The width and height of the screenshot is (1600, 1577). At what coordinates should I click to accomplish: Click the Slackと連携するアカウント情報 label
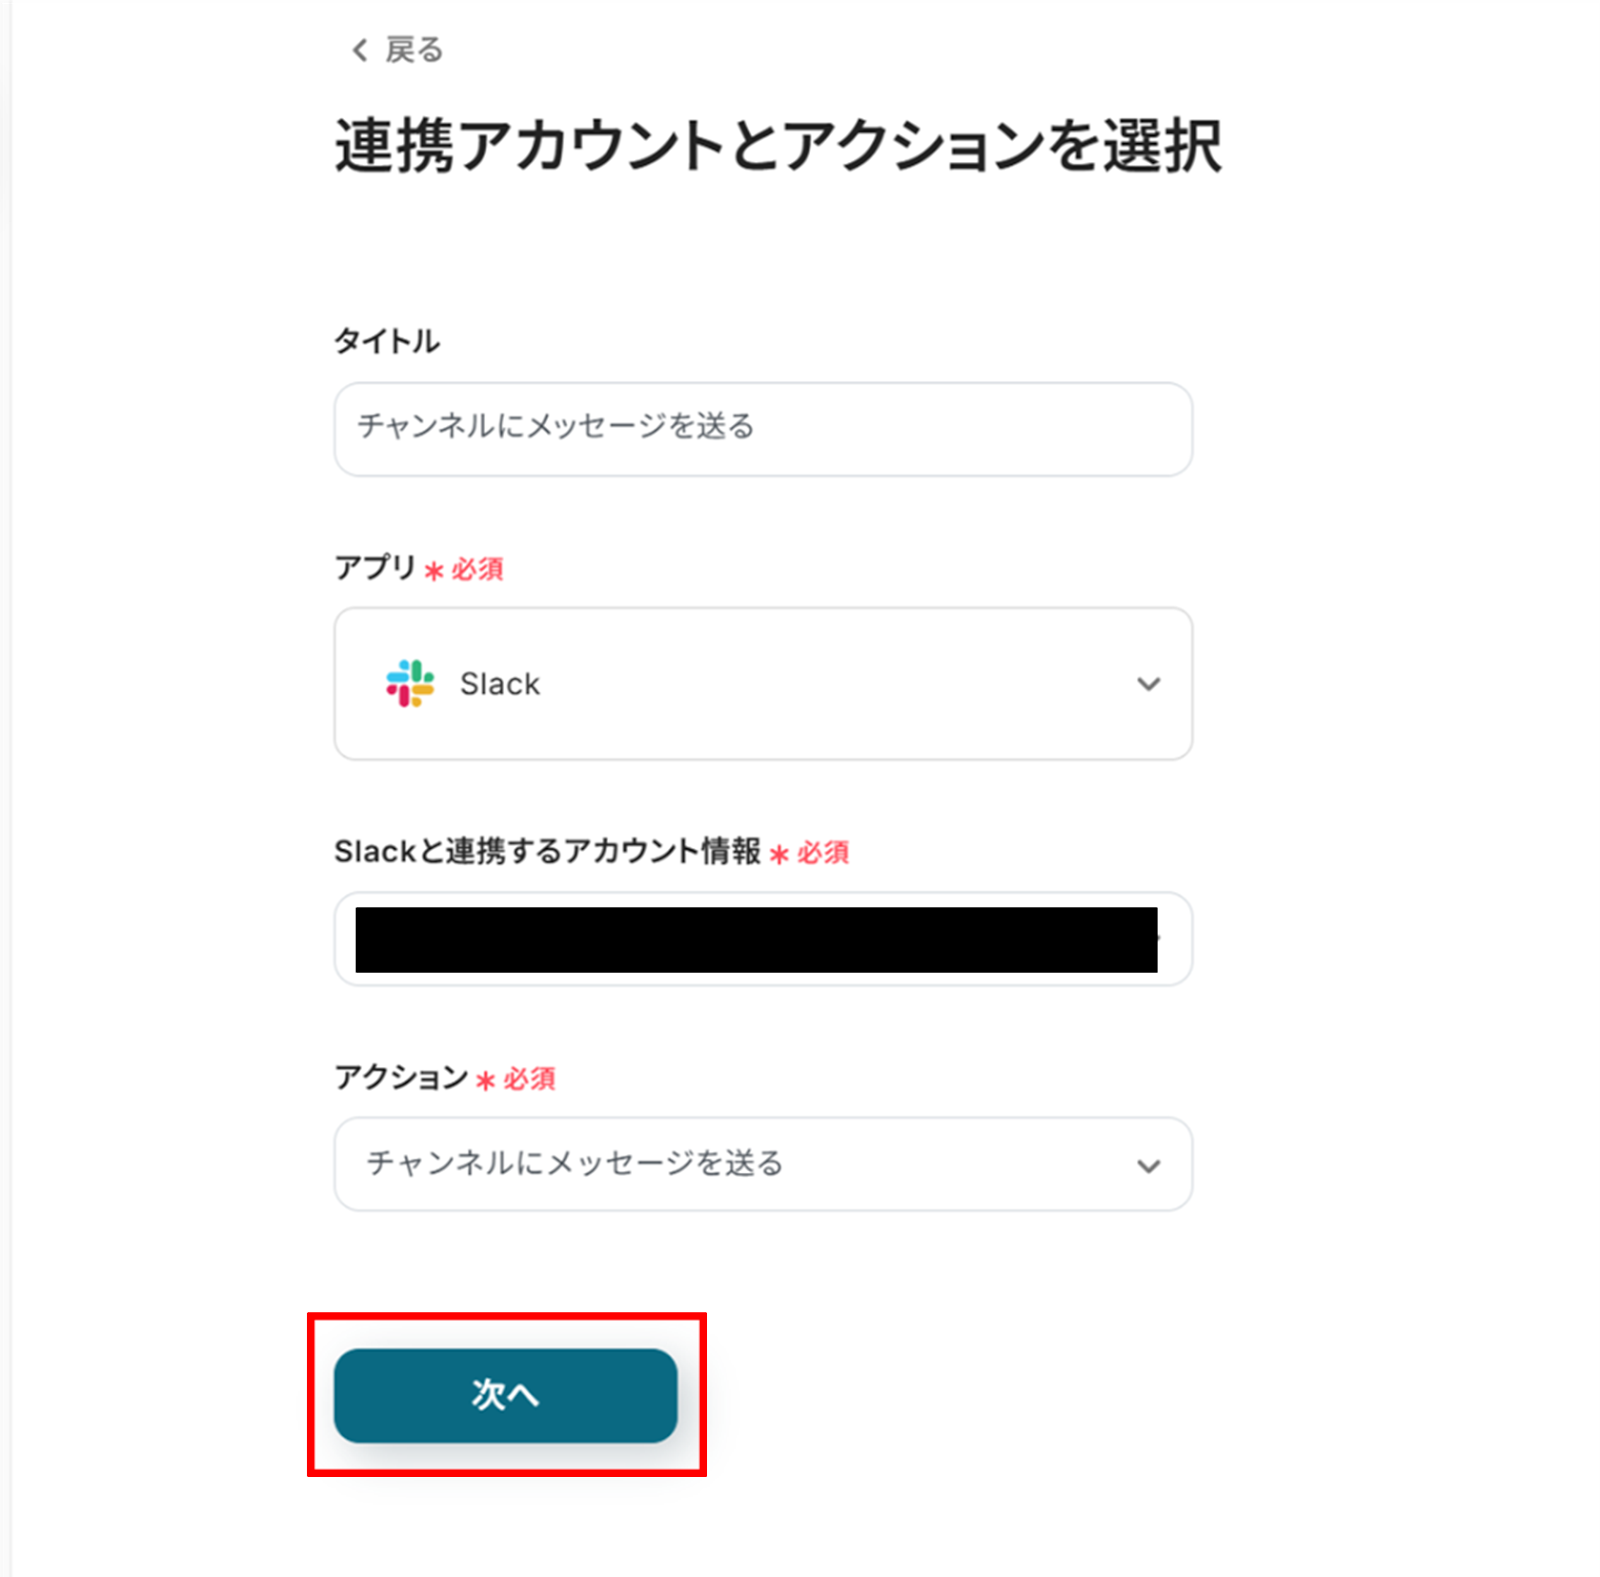[547, 851]
